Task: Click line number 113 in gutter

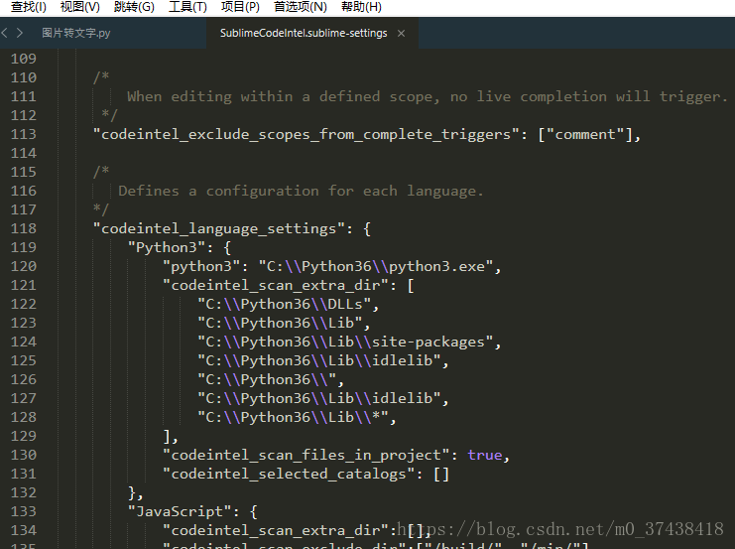Action: pos(23,134)
